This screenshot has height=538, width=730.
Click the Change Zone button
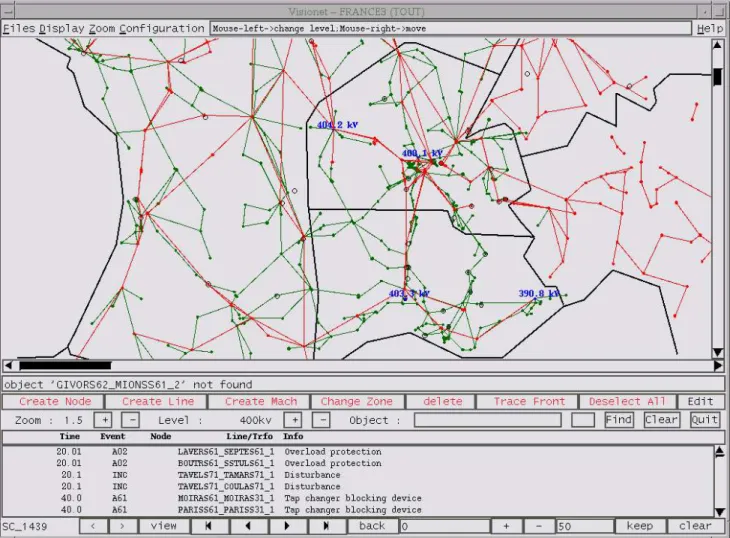click(357, 401)
